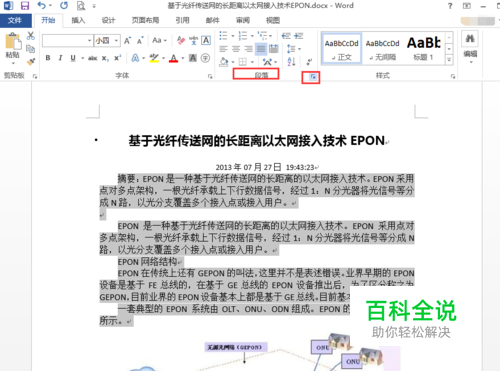Click the Clear Formatting eraser icon
The image size is (500, 371).
click(x=181, y=41)
